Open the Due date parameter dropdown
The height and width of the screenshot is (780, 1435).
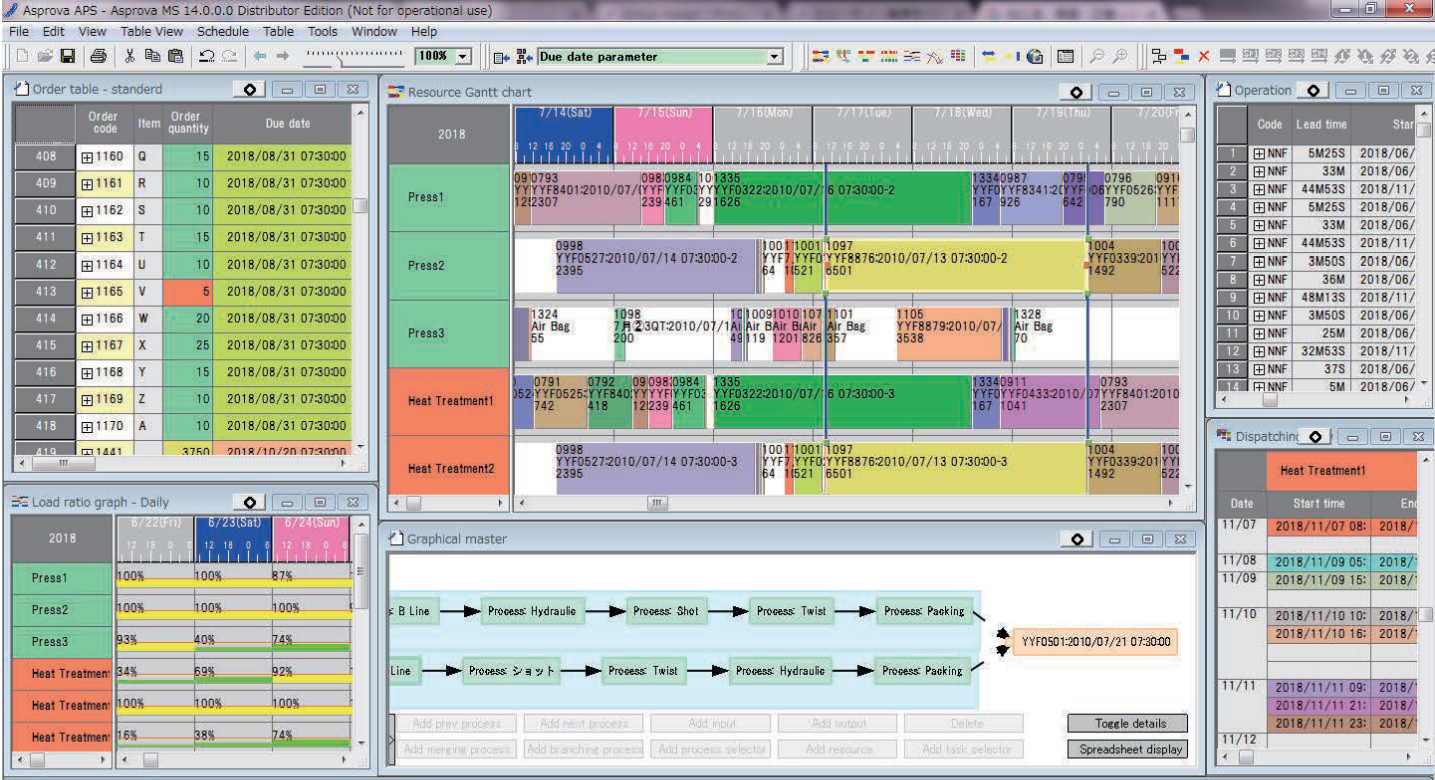point(774,57)
